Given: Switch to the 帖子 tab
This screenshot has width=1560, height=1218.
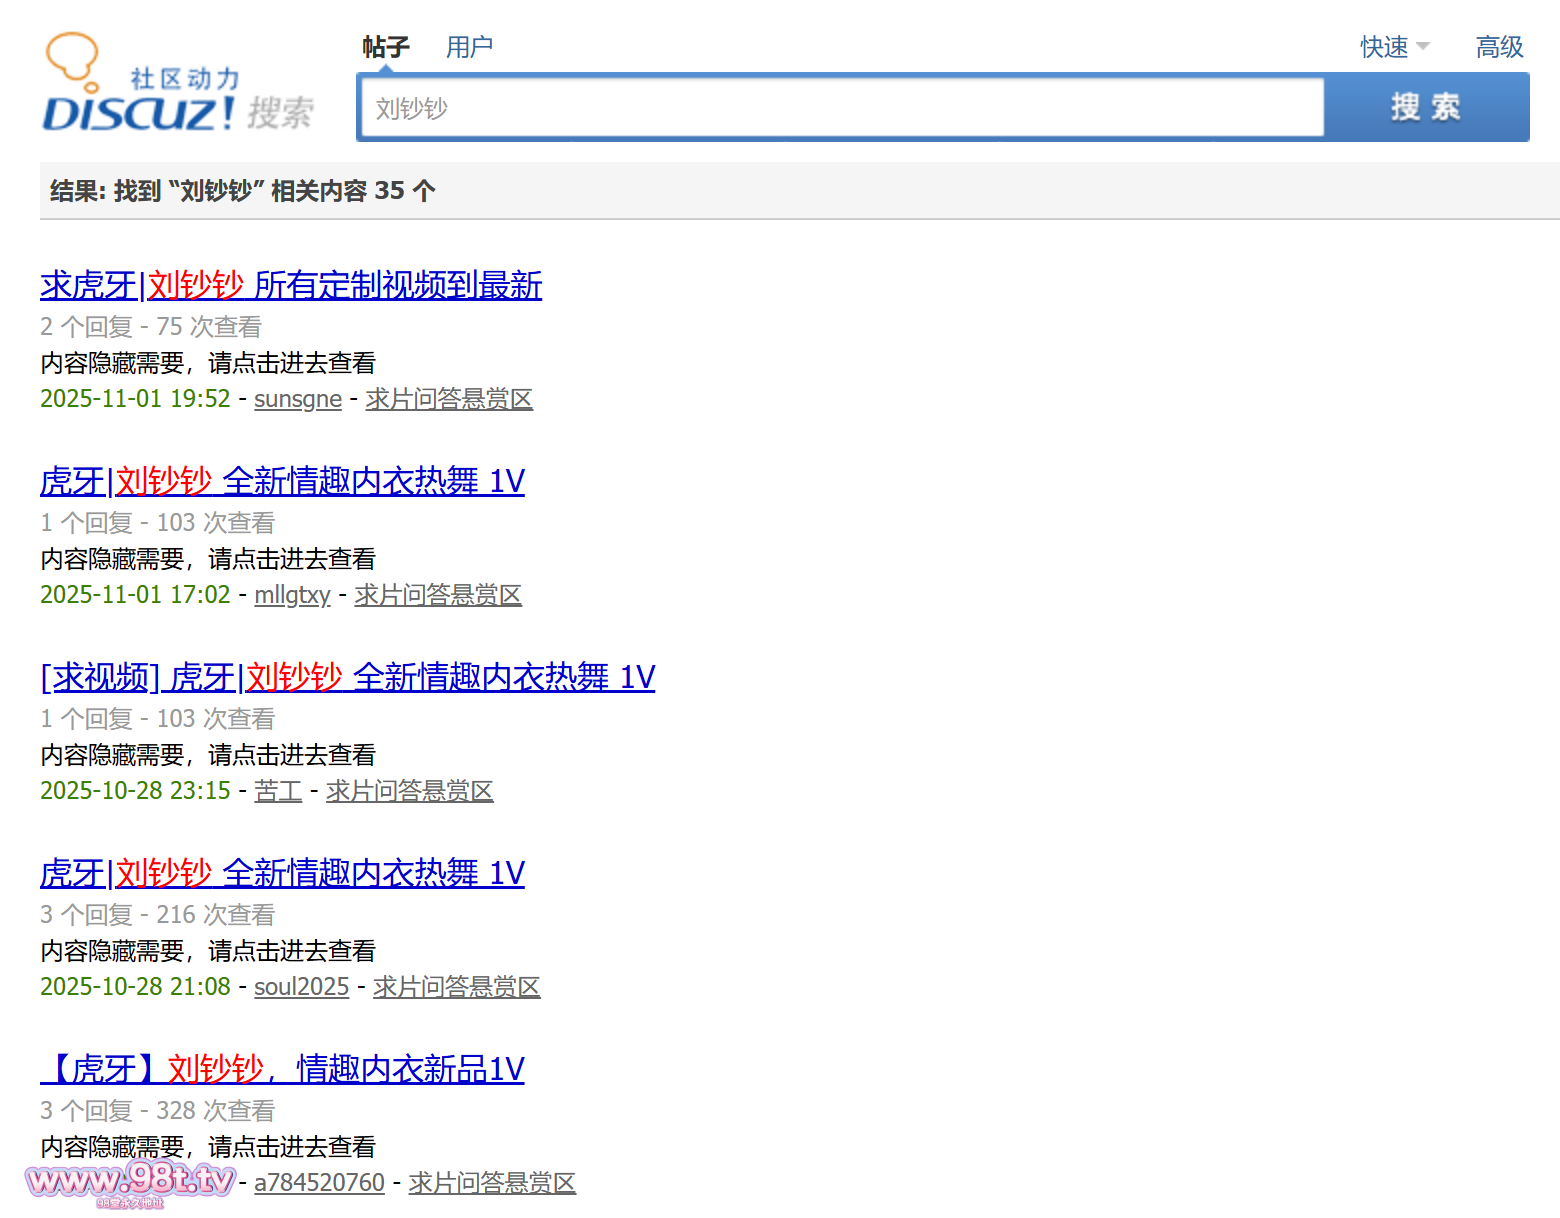Looking at the screenshot, I should [x=385, y=47].
